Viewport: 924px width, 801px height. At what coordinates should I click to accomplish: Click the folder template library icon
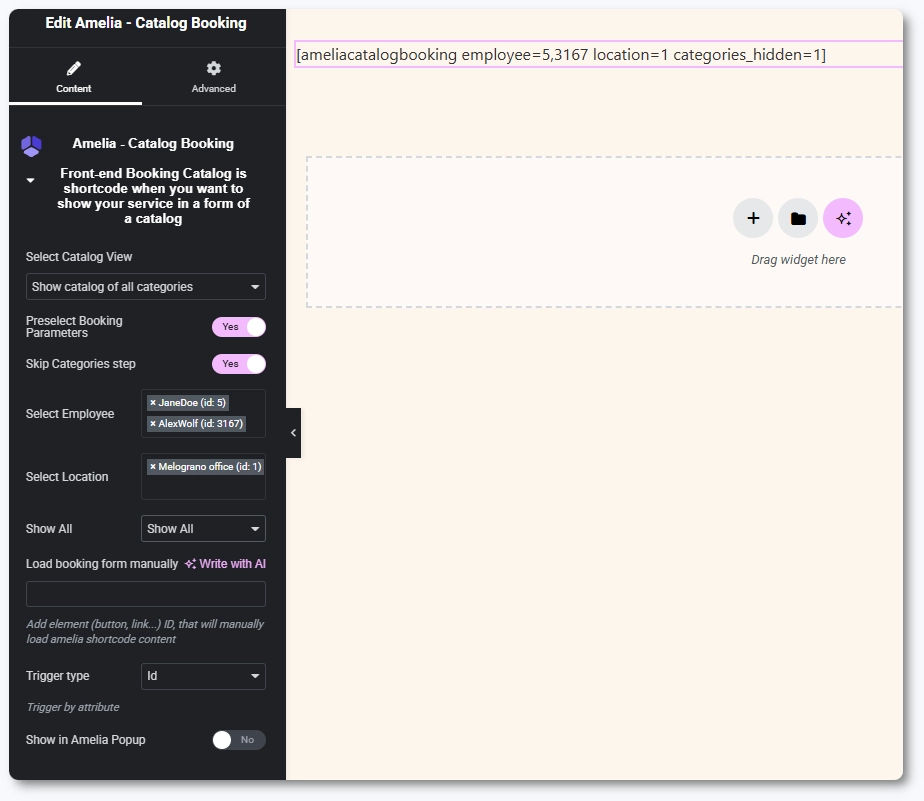click(x=798, y=218)
